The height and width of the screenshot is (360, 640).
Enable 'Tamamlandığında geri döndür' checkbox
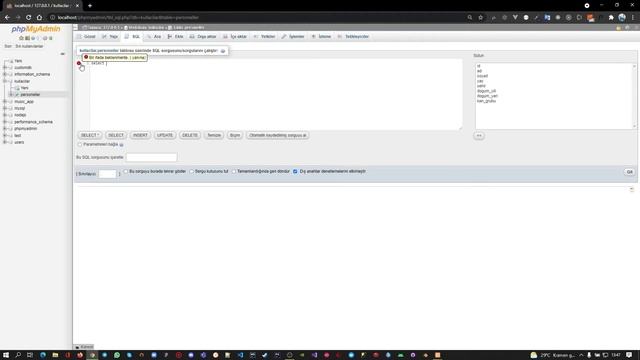[x=234, y=171]
